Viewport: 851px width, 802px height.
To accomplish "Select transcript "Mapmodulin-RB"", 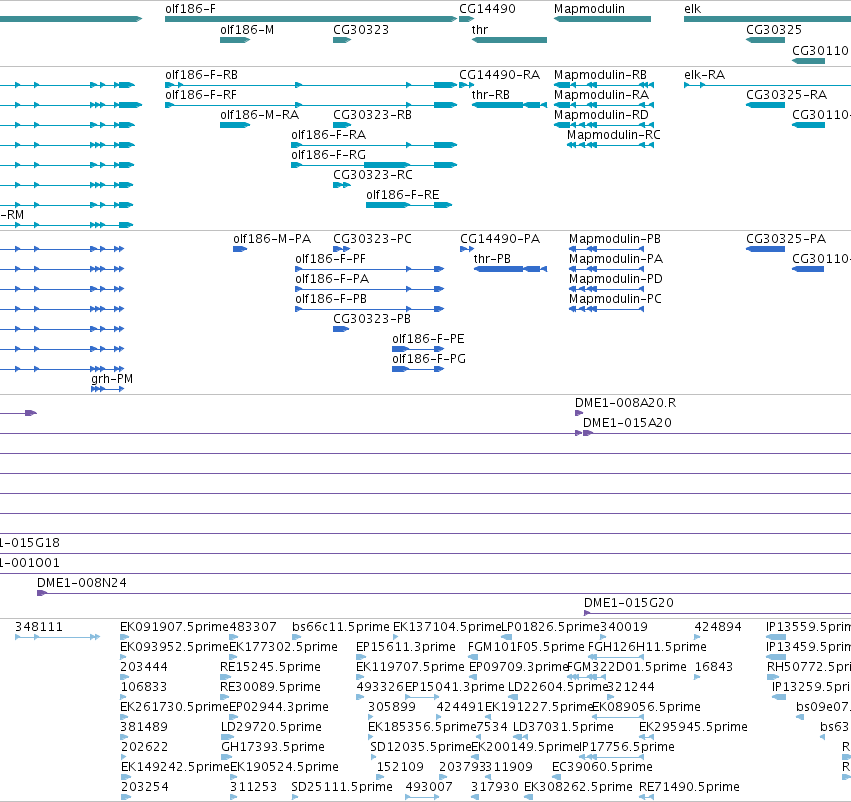I will tap(600, 74).
